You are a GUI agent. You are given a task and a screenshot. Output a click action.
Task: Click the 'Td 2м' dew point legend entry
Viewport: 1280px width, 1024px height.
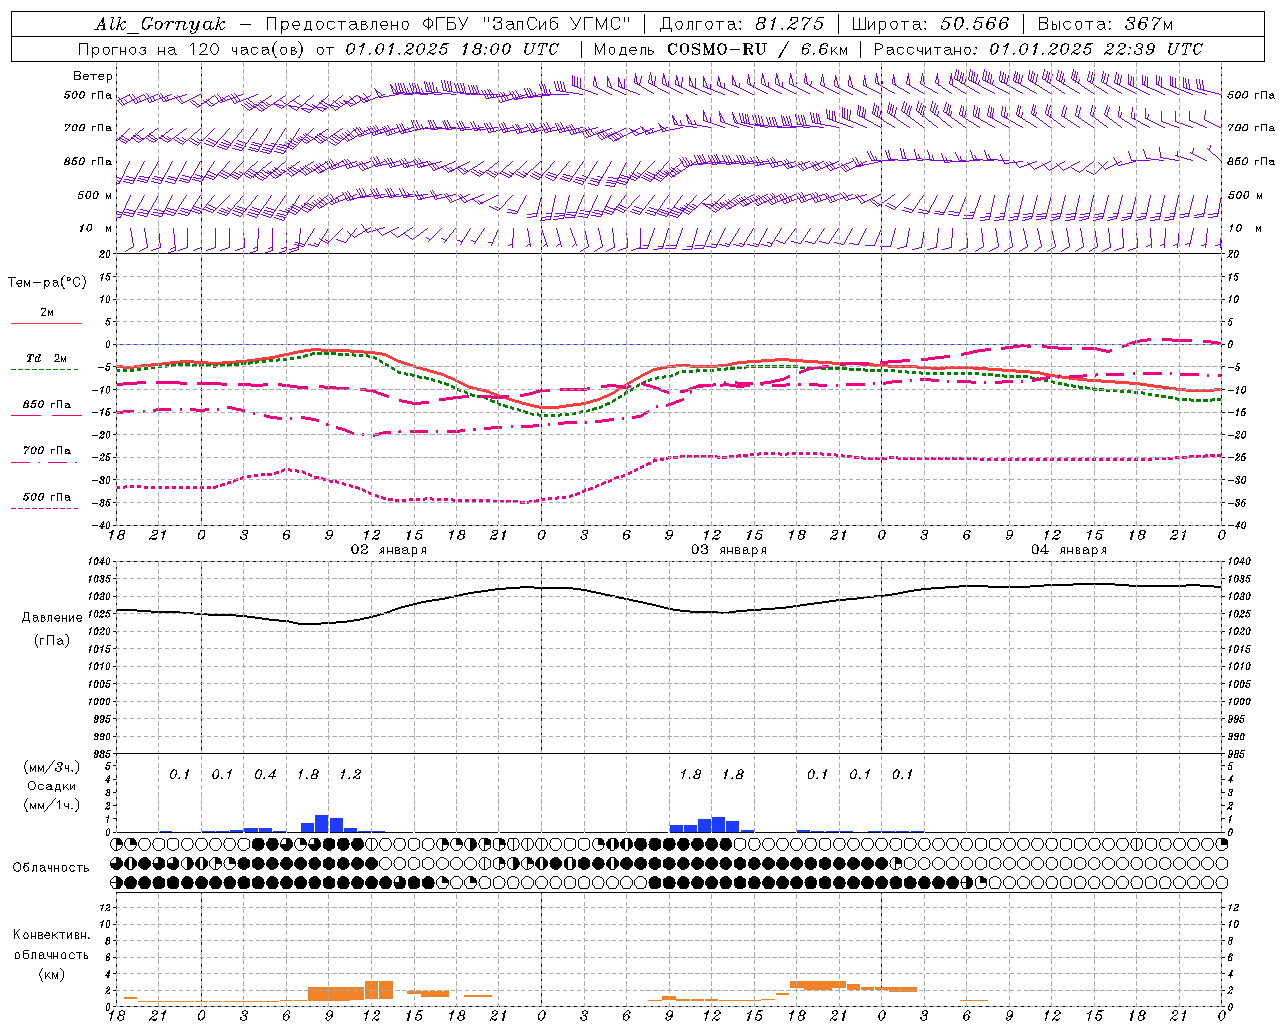pyautogui.click(x=46, y=358)
